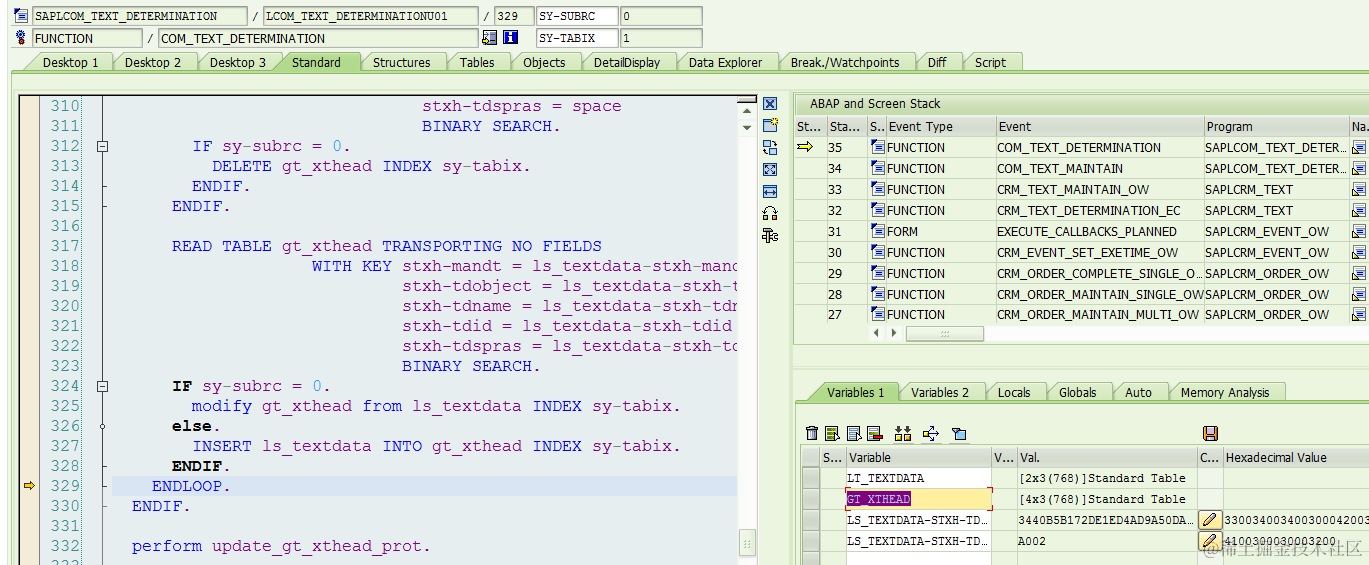Open the Break./Watchpoints tab
The height and width of the screenshot is (565, 1369).
[845, 62]
